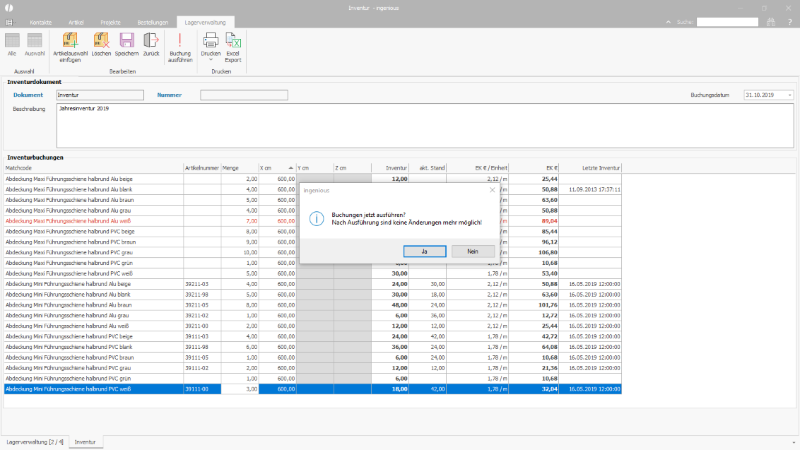Click the Auswahl toolbar icon
Screen dimensions: 800x450
(x=35, y=41)
